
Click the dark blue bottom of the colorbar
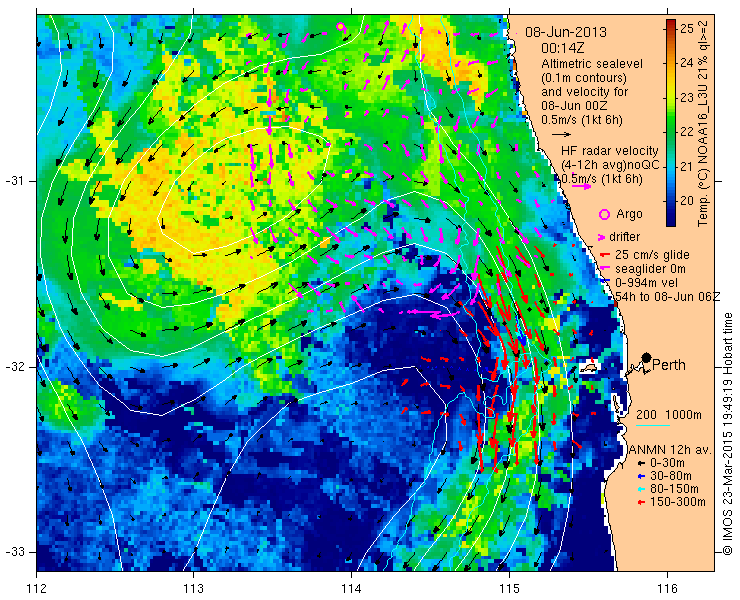pos(671,220)
